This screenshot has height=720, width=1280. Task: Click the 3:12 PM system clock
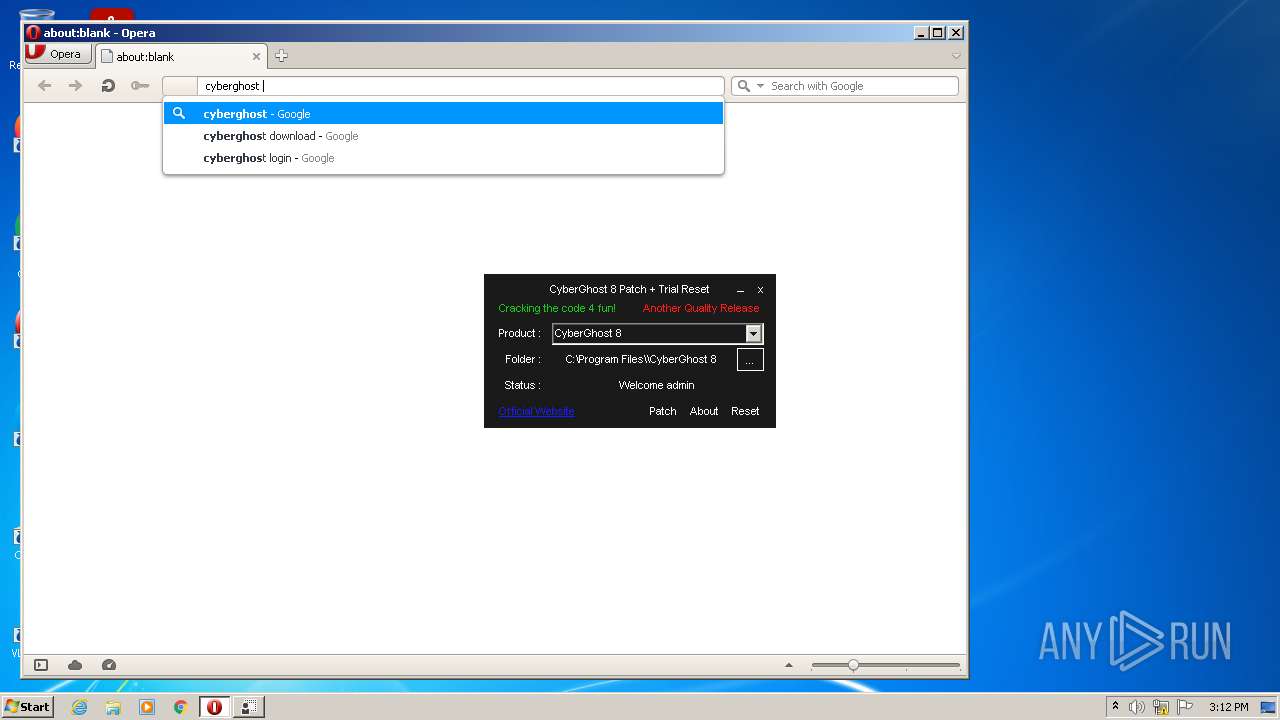click(1228, 707)
